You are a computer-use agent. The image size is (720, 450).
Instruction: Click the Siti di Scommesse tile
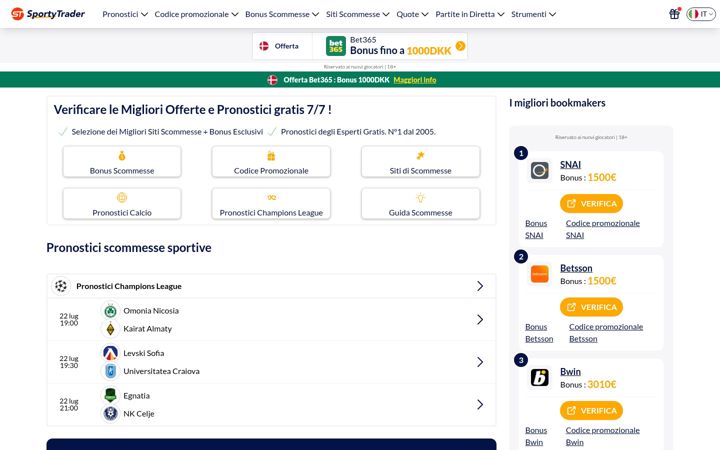(x=421, y=162)
